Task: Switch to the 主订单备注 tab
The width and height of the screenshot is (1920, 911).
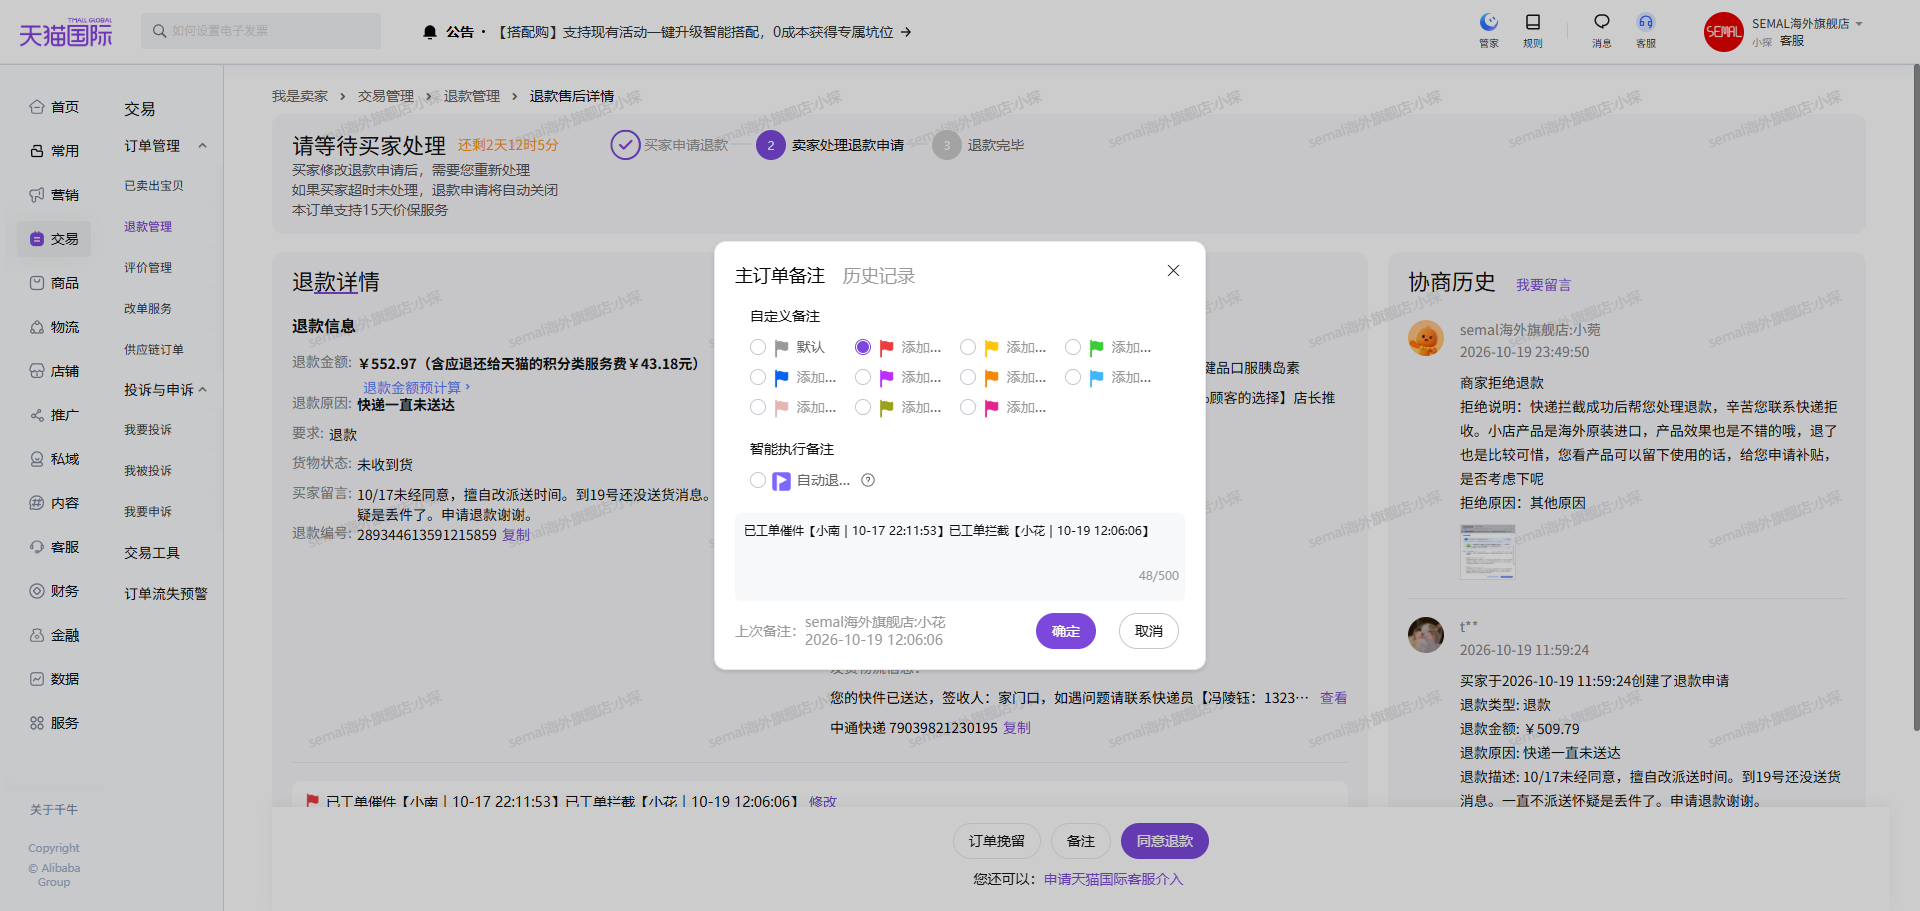Action: pos(780,276)
